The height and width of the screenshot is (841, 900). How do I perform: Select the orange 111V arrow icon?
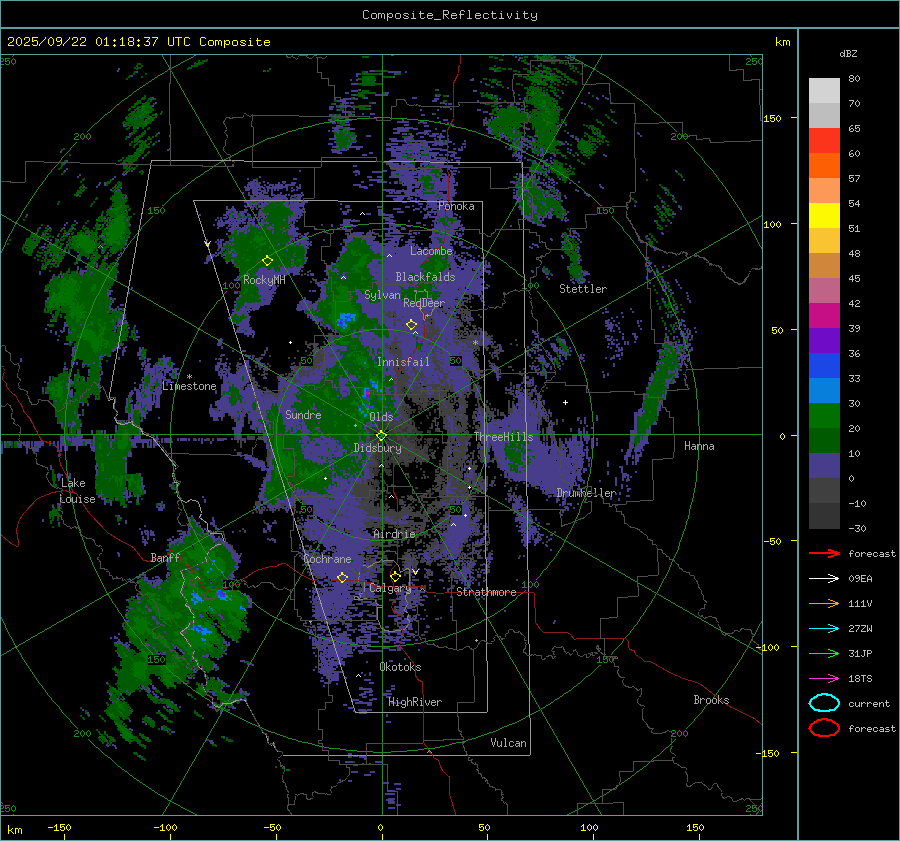coord(824,603)
